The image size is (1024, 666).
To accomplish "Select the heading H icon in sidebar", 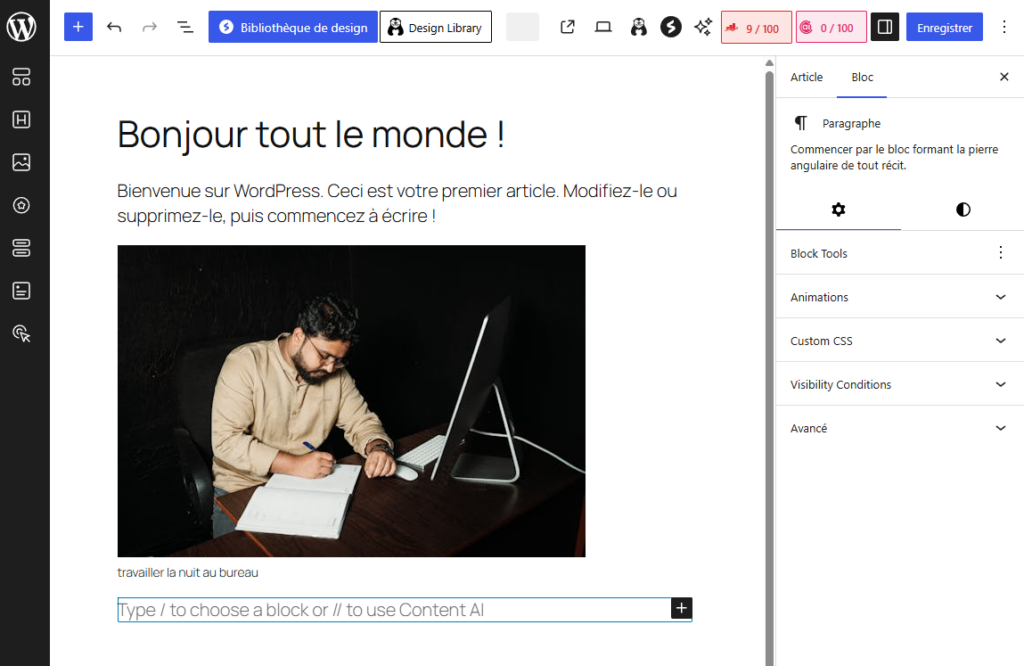I will point(22,119).
